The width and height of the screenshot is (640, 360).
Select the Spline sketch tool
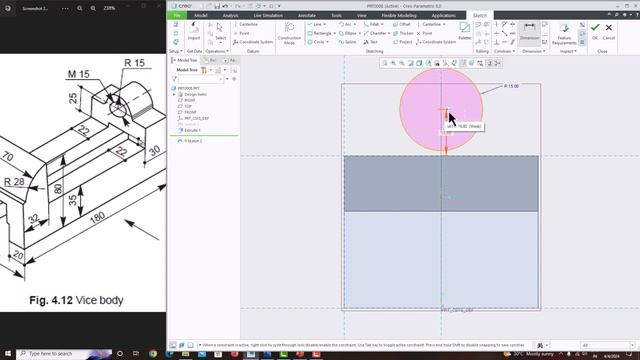(347, 42)
